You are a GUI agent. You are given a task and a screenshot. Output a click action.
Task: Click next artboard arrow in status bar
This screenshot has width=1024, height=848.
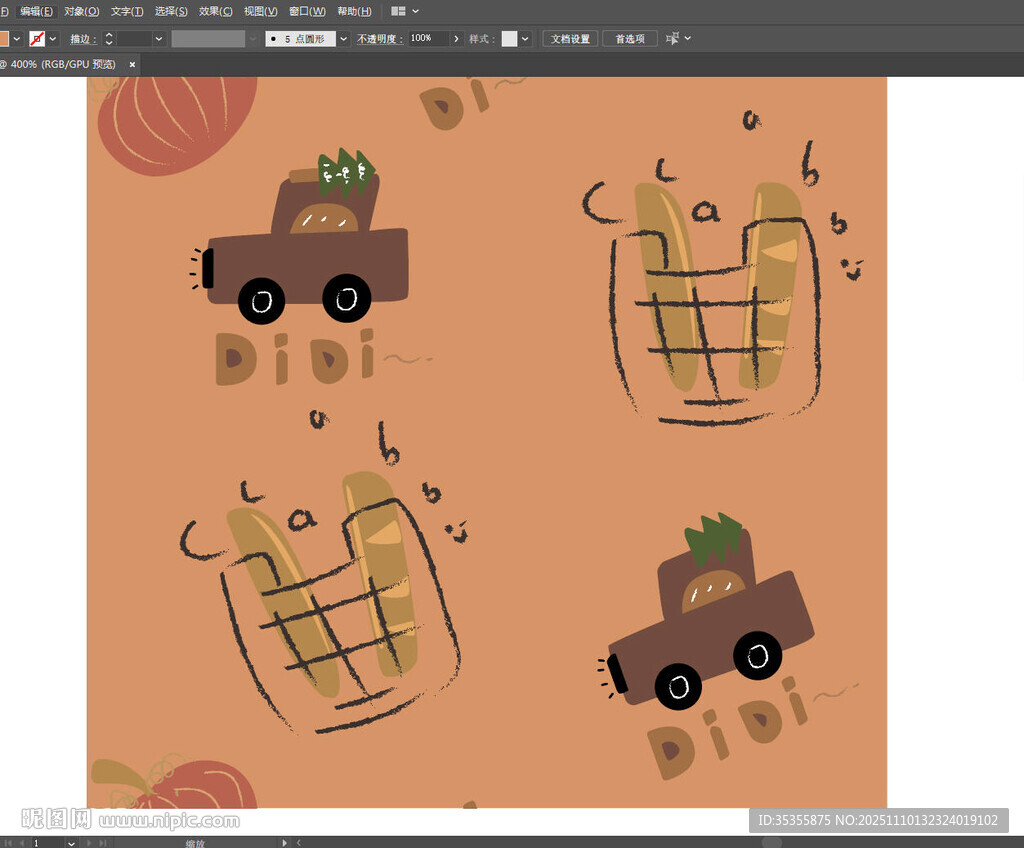click(91, 843)
